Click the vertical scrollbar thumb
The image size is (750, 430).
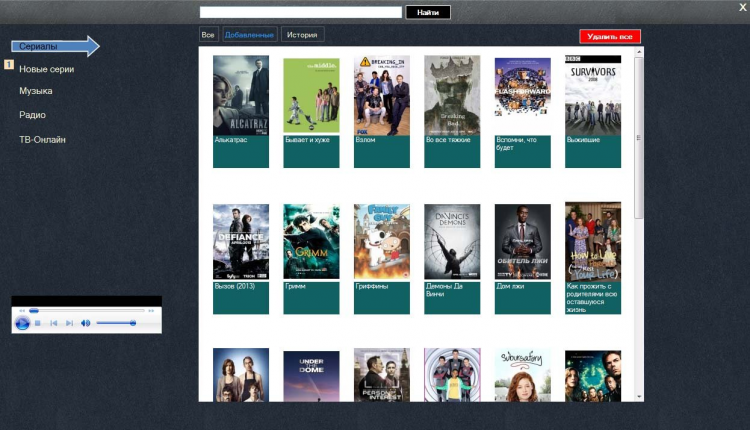(x=639, y=138)
